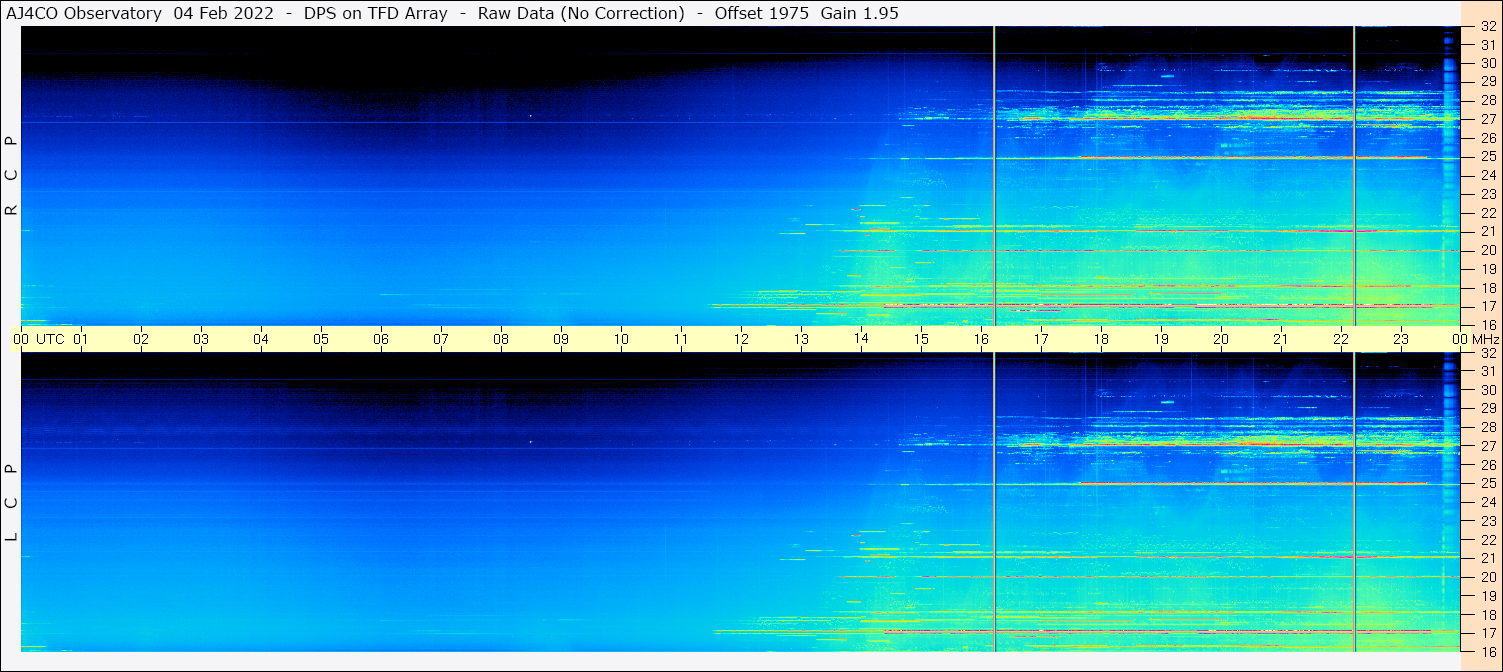
Task: Click the 31 MHz label of the LCP panel
Action: pos(1488,371)
